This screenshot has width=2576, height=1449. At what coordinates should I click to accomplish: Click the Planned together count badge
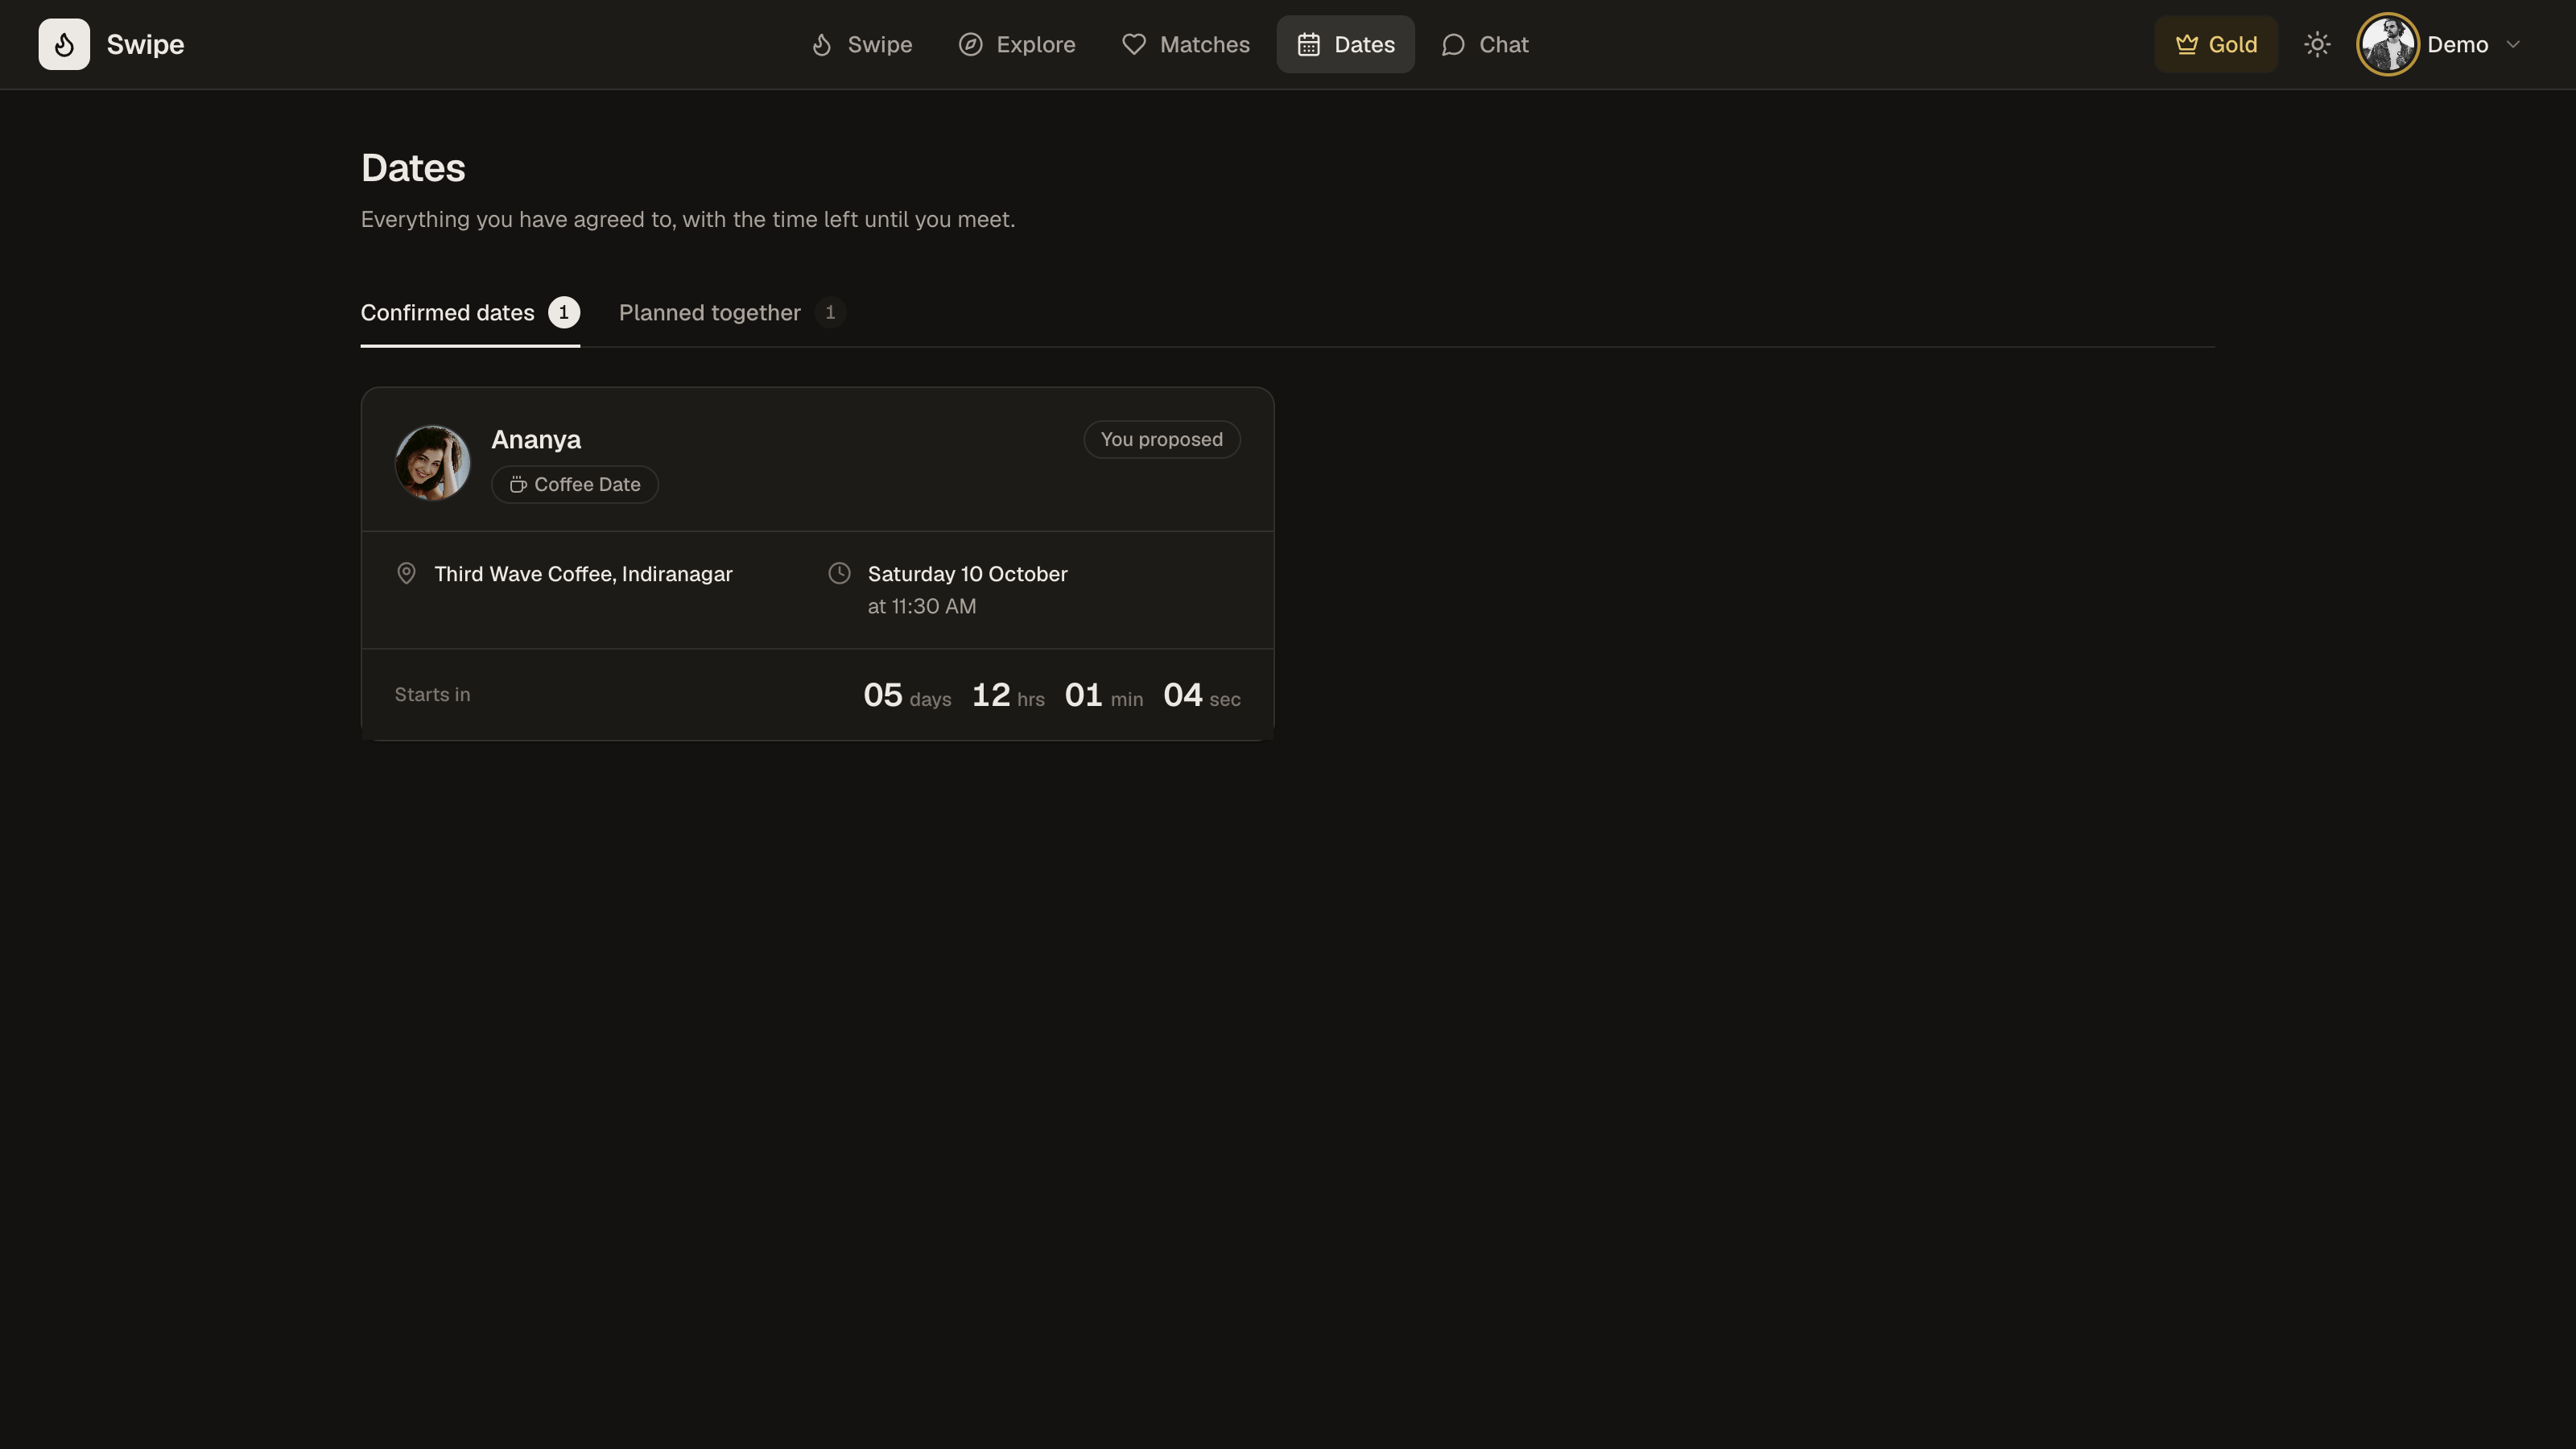point(830,313)
